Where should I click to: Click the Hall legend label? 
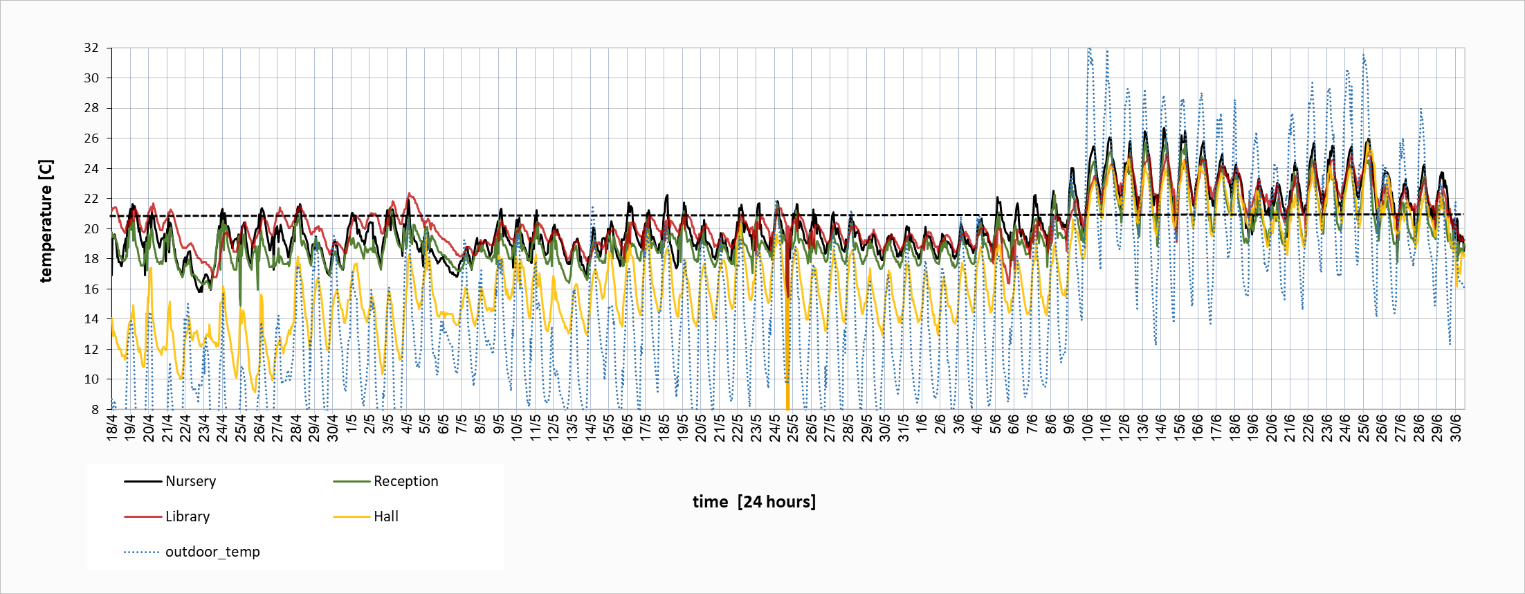386,517
